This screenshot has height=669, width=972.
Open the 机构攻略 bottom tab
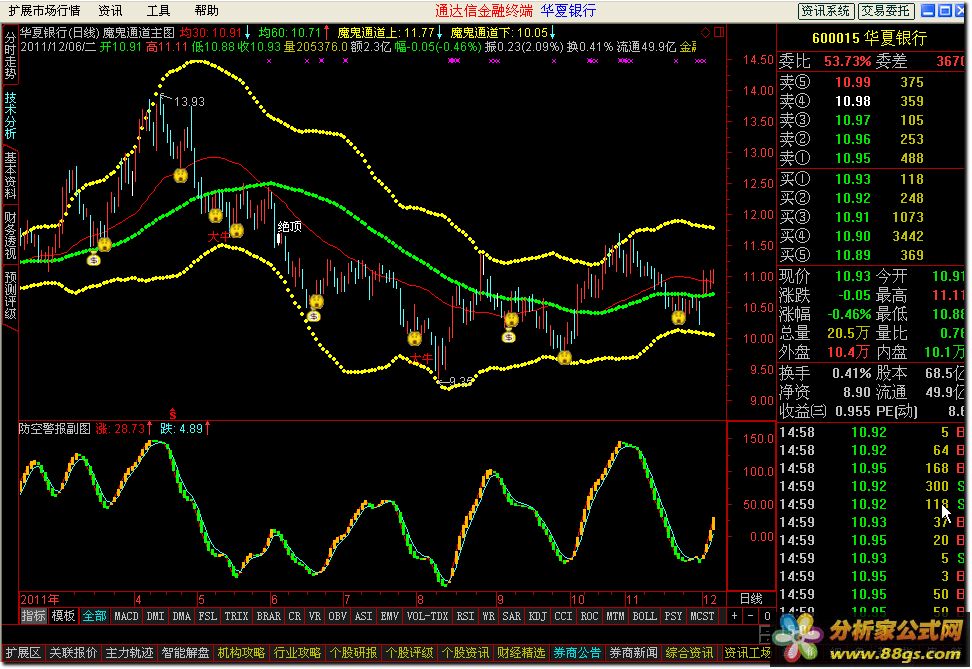point(241,653)
